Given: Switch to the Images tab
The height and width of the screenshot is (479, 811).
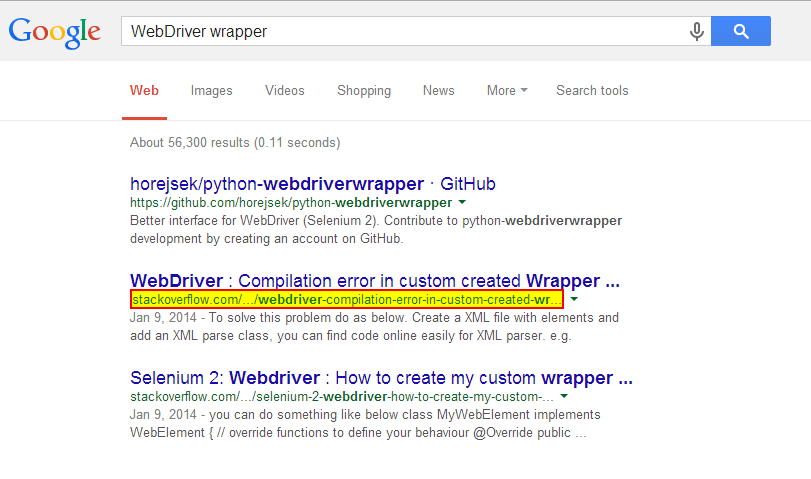Looking at the screenshot, I should 212,91.
